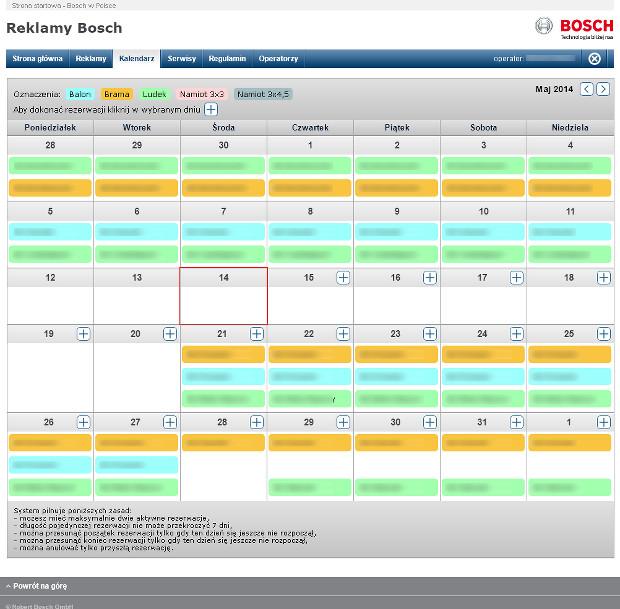Add reservation on day 31
The width and height of the screenshot is (620, 609).
coord(516,422)
